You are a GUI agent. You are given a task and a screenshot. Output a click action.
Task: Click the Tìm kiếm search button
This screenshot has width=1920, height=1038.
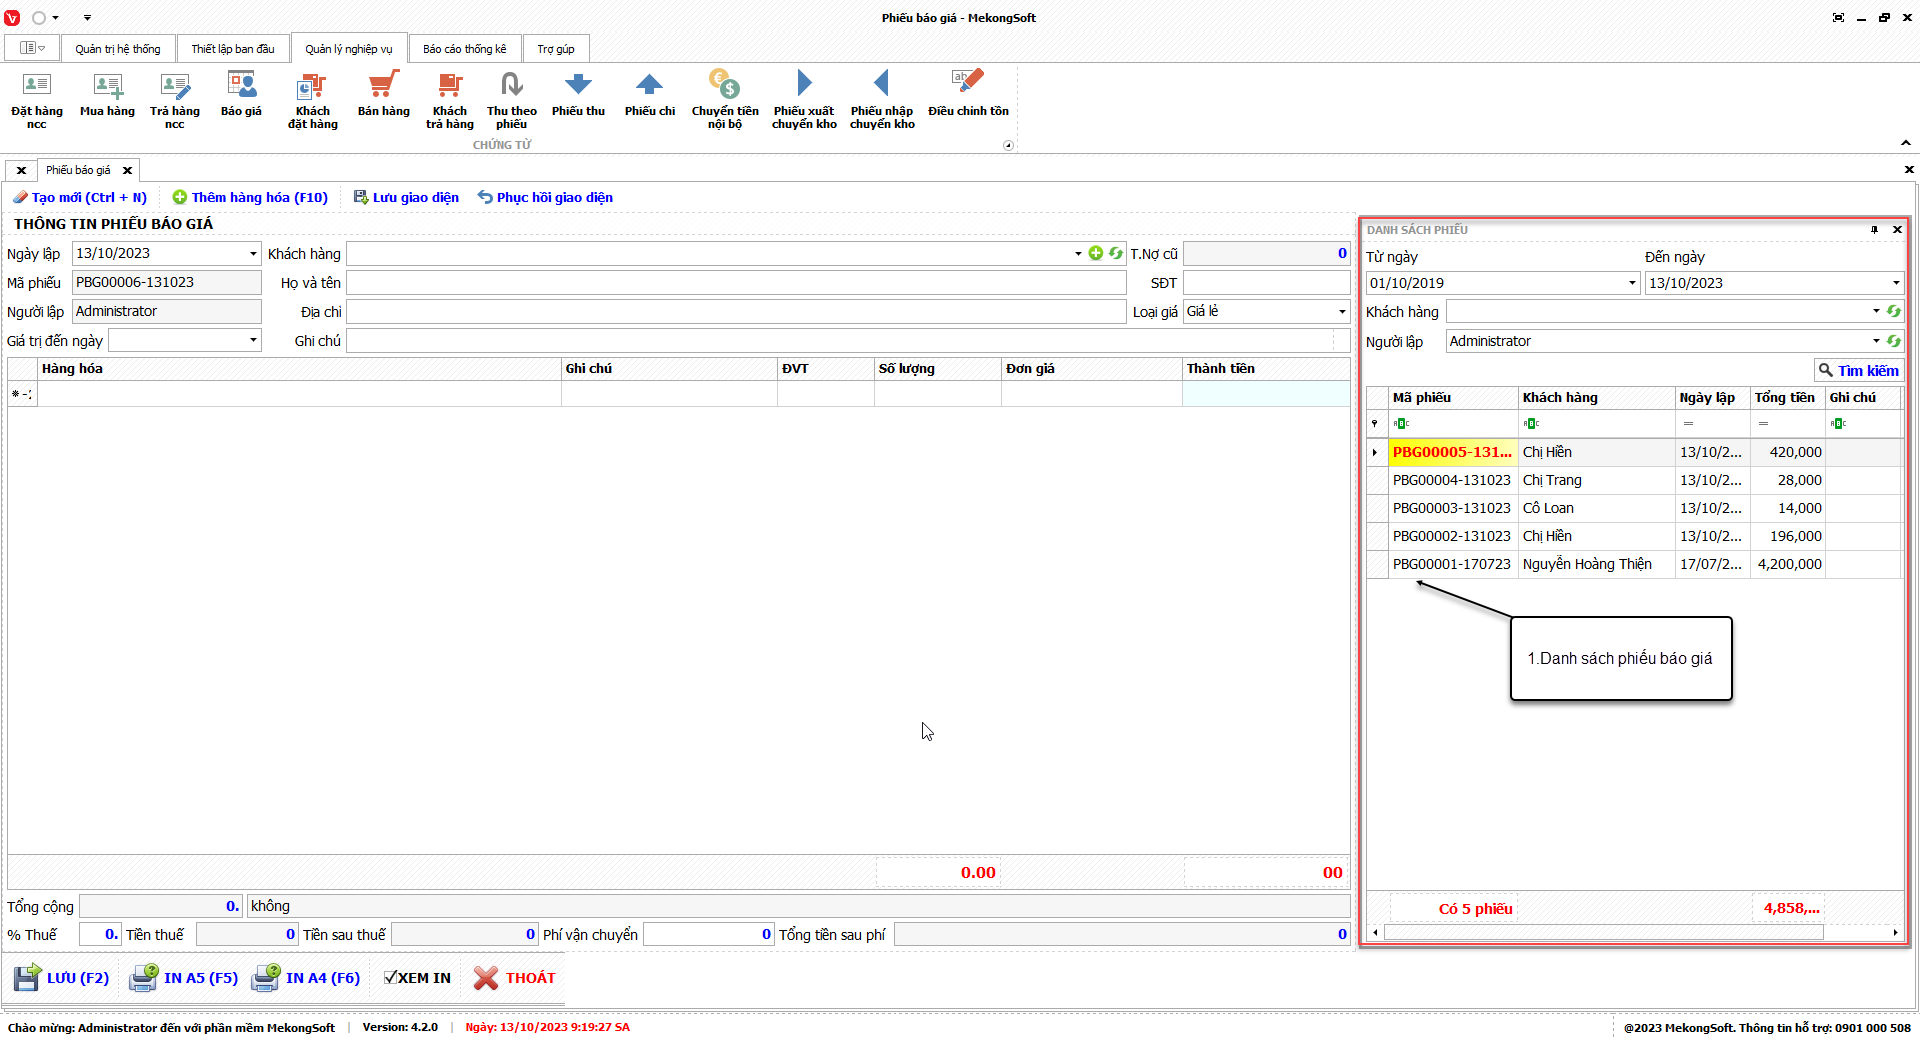click(x=1858, y=371)
